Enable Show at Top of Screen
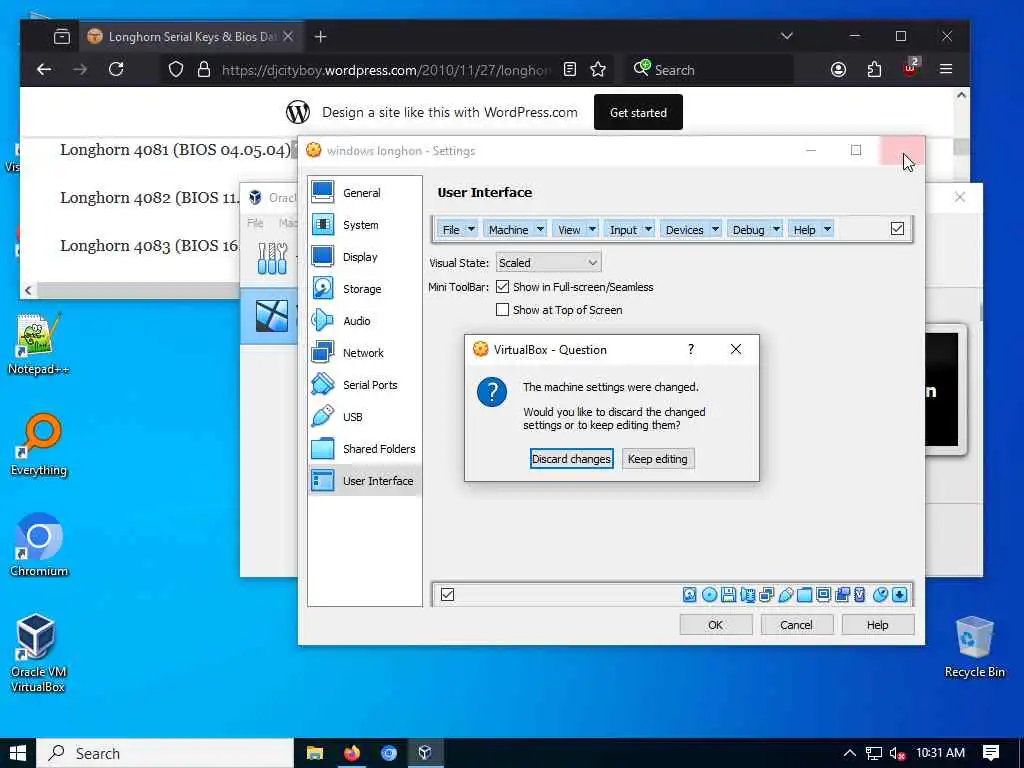Screen dimensions: 1024x768 (502, 310)
